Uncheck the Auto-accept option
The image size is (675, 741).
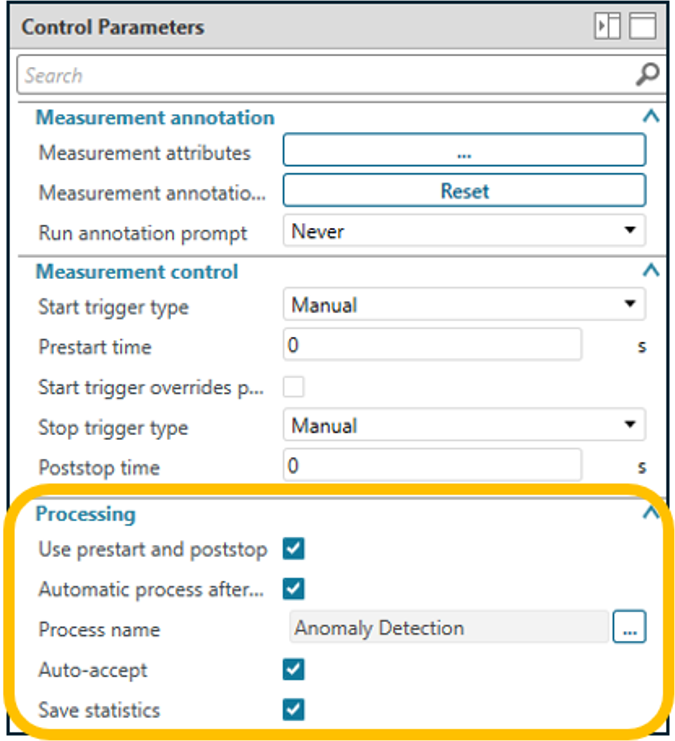click(293, 670)
